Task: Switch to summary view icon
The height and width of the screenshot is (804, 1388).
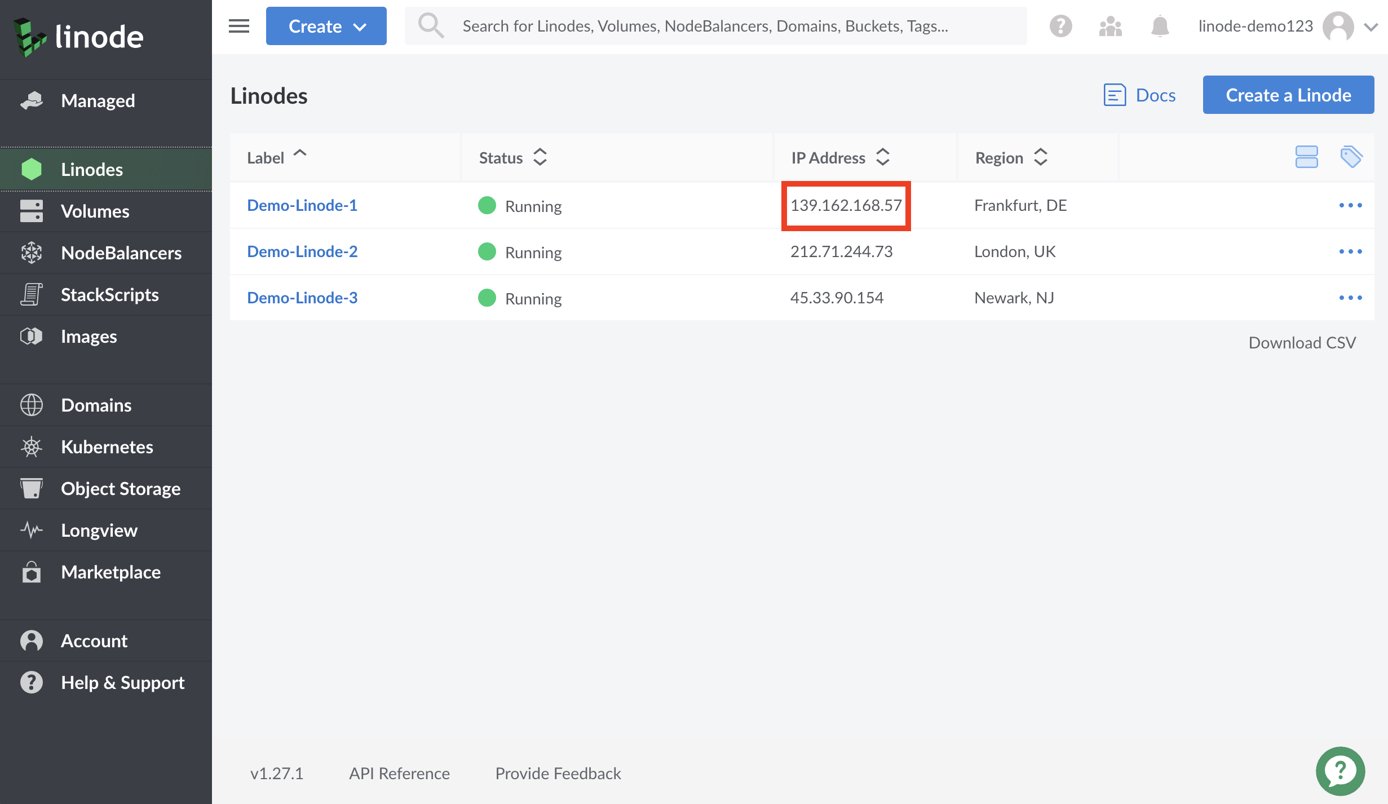Action: tap(1306, 157)
